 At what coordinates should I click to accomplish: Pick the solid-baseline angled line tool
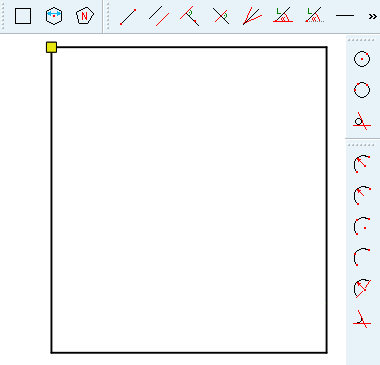(283, 15)
